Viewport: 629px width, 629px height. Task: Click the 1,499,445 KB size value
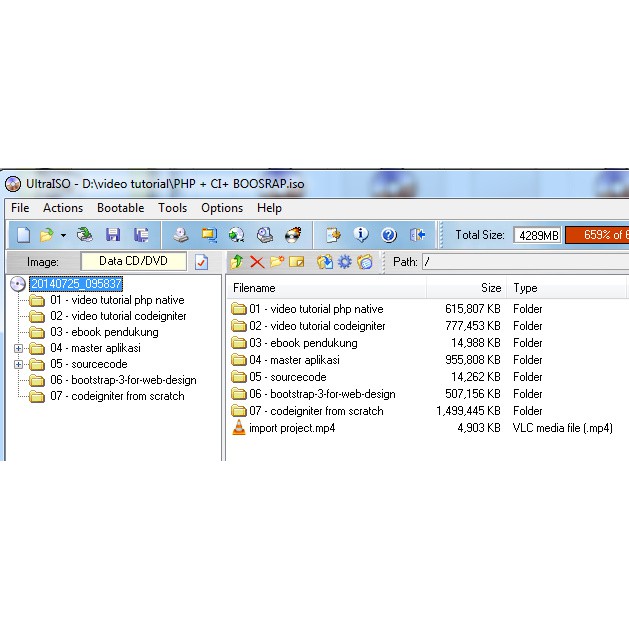pos(468,411)
